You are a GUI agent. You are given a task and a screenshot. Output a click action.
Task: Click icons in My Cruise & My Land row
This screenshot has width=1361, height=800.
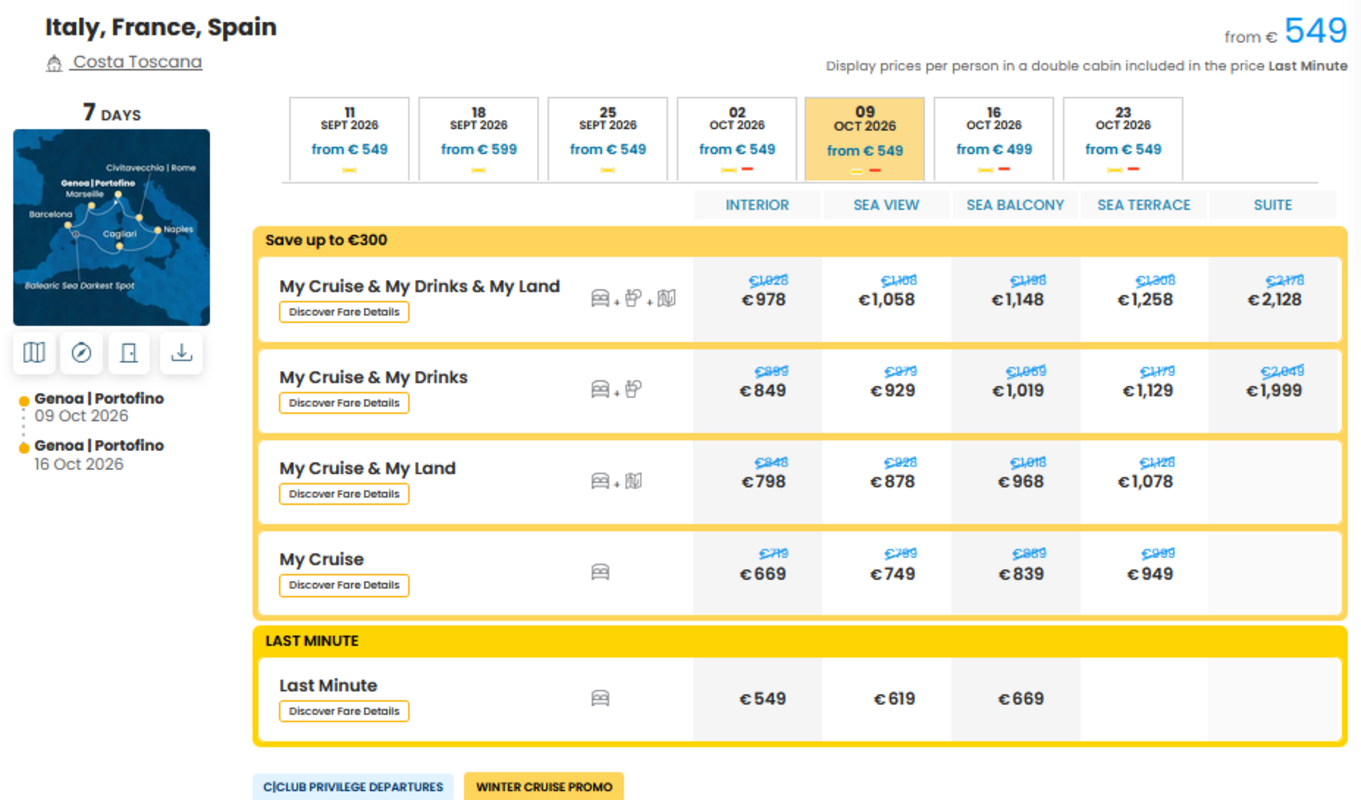tap(616, 481)
